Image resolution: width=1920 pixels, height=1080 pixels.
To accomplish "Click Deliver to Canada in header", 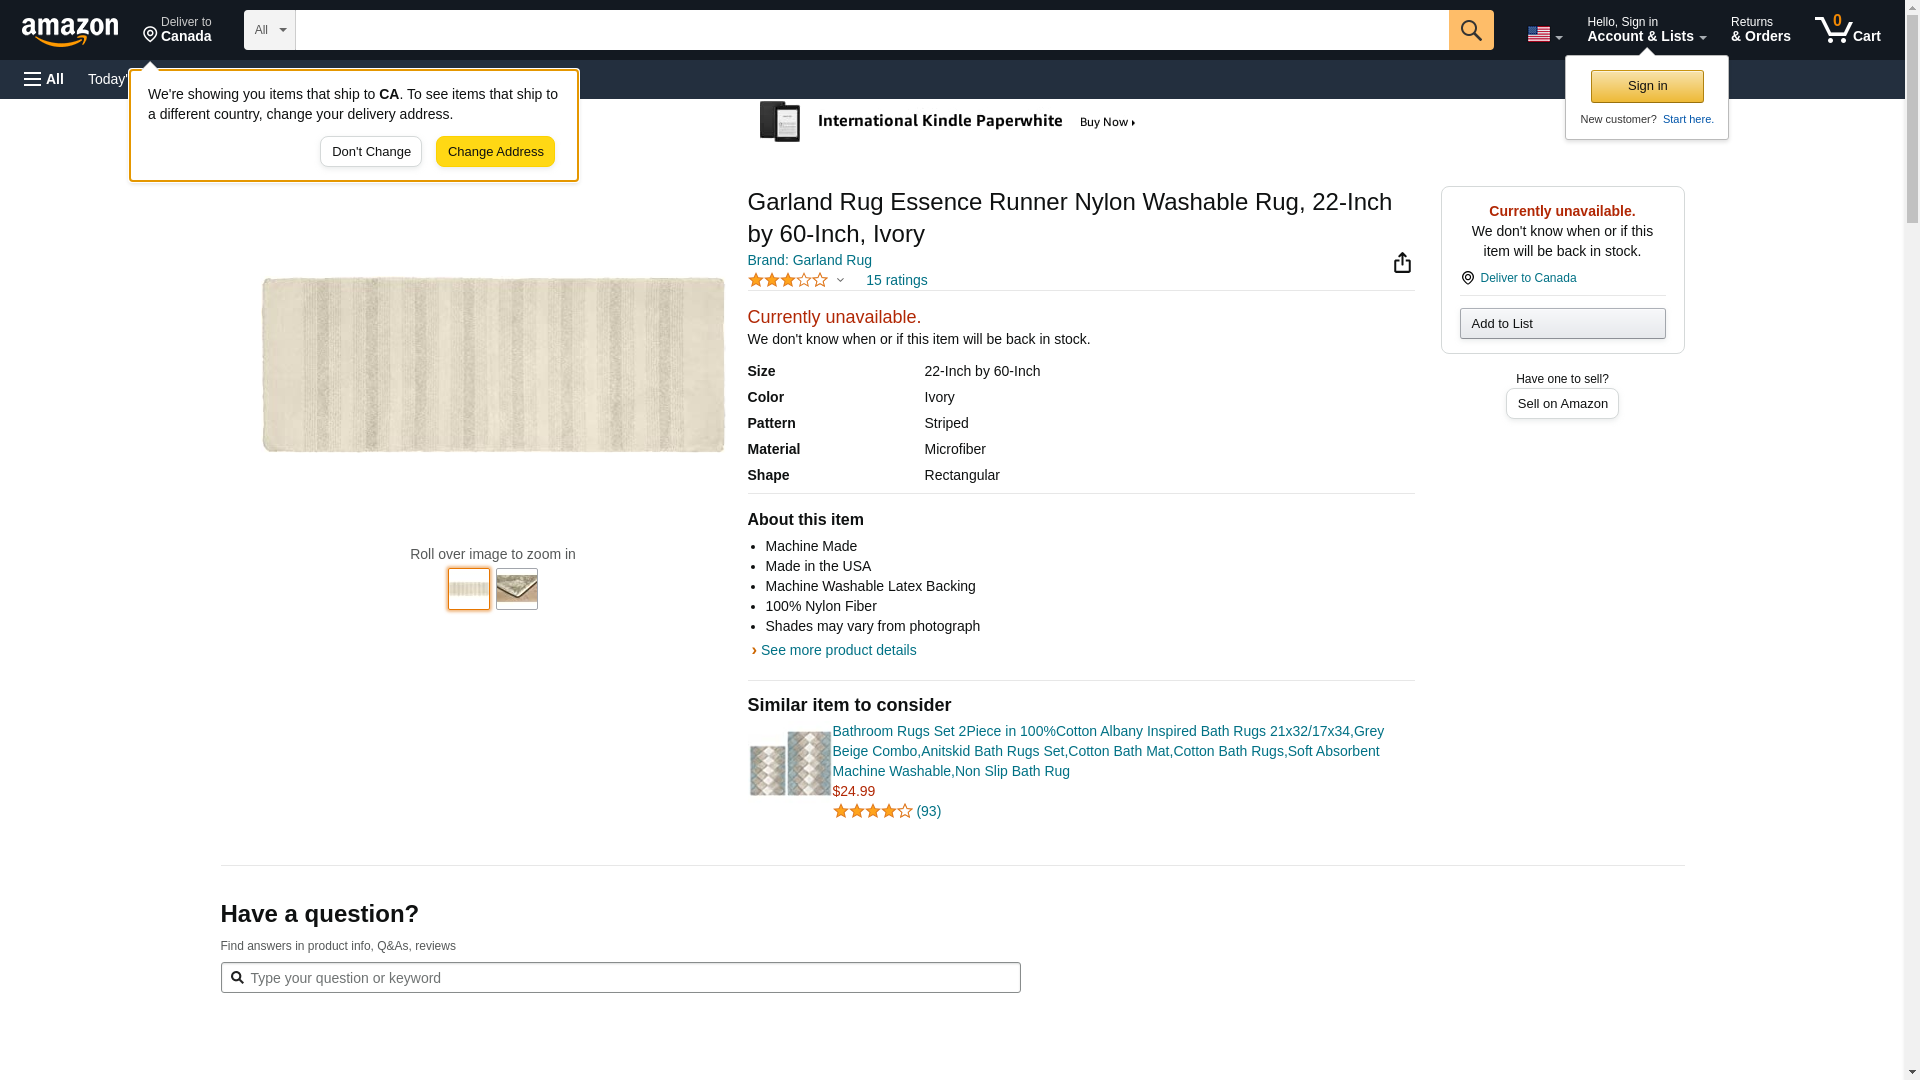I will click(x=177, y=30).
